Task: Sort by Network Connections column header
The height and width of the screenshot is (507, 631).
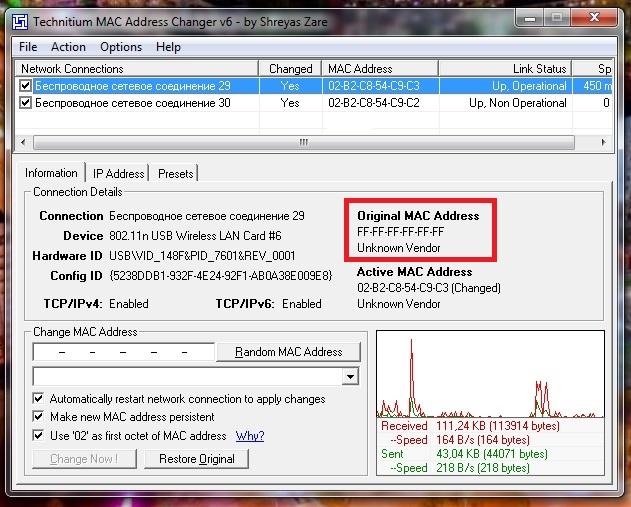Action: (x=136, y=69)
